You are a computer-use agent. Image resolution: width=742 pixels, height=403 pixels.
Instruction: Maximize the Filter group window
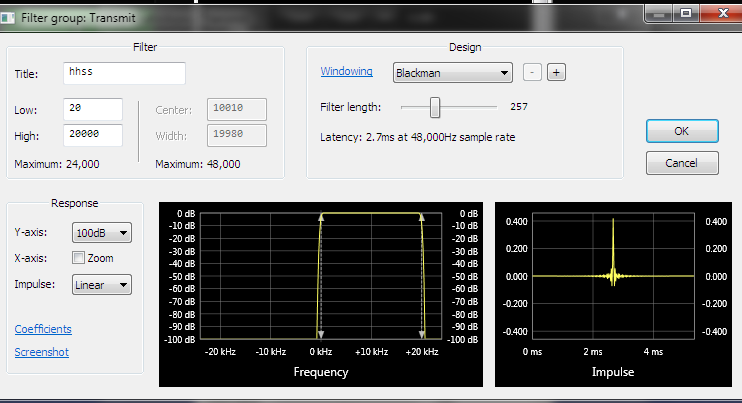685,14
